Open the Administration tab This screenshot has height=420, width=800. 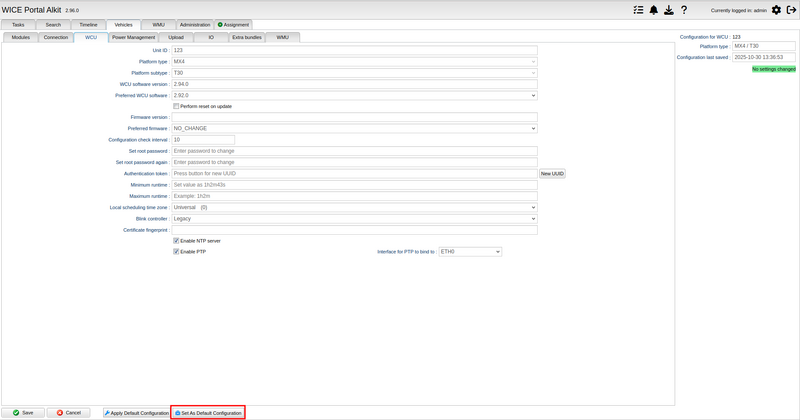195,24
